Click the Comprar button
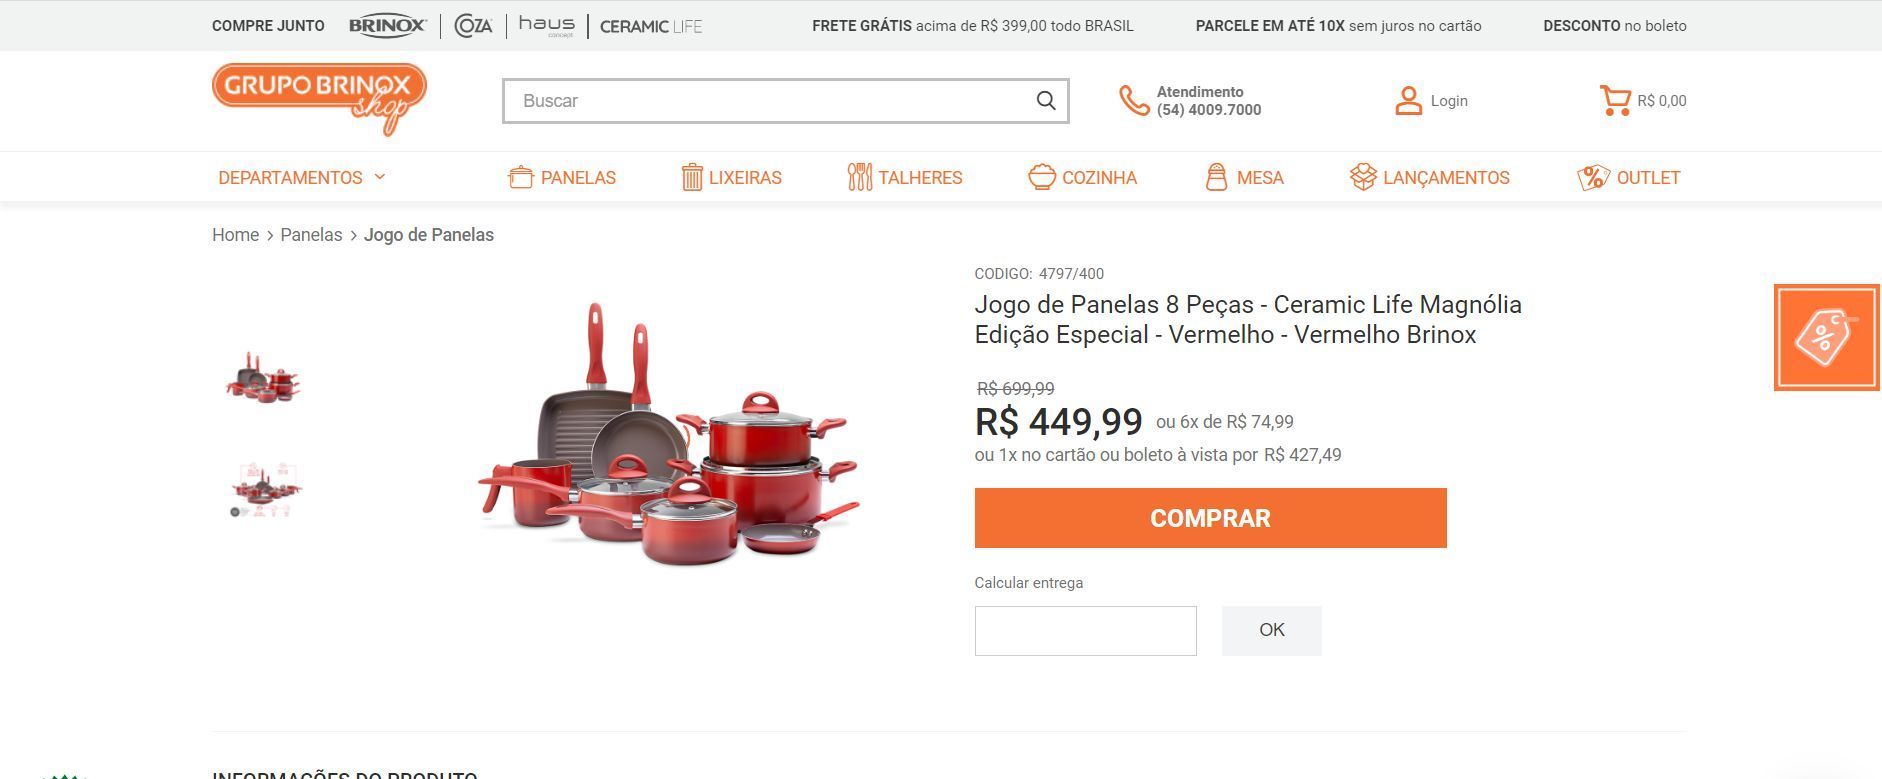The height and width of the screenshot is (779, 1882). pyautogui.click(x=1210, y=518)
